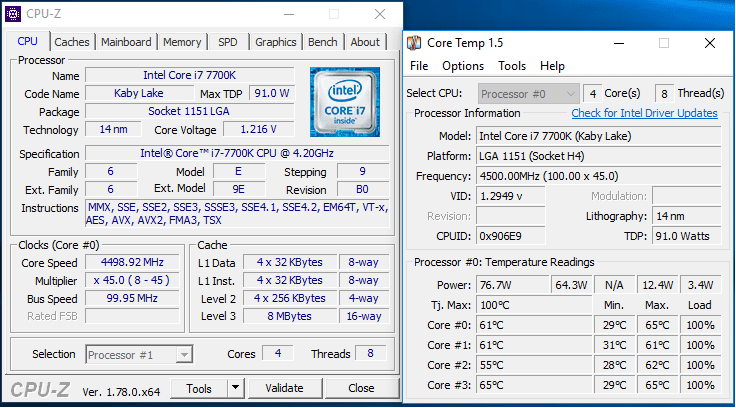Click the Model field in Core Temp
Screen dimensions: 736x408
[598, 136]
